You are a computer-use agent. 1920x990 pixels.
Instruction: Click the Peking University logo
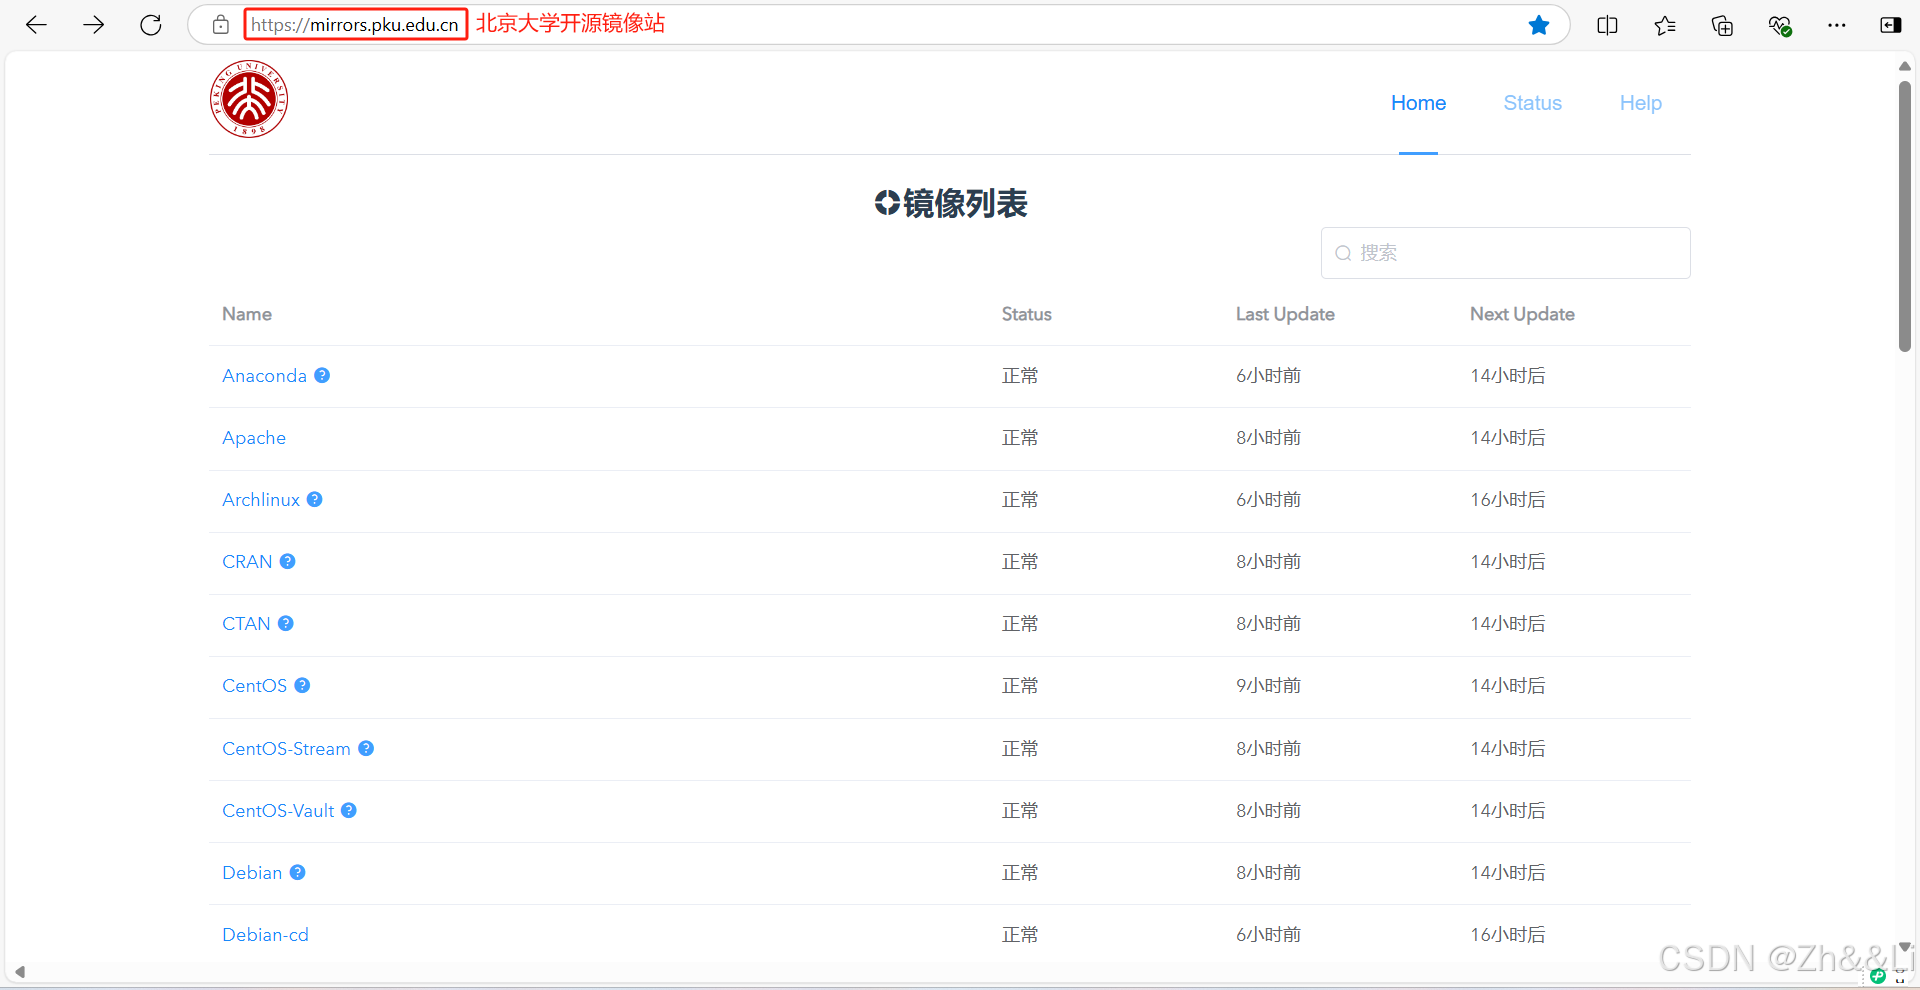coord(249,99)
